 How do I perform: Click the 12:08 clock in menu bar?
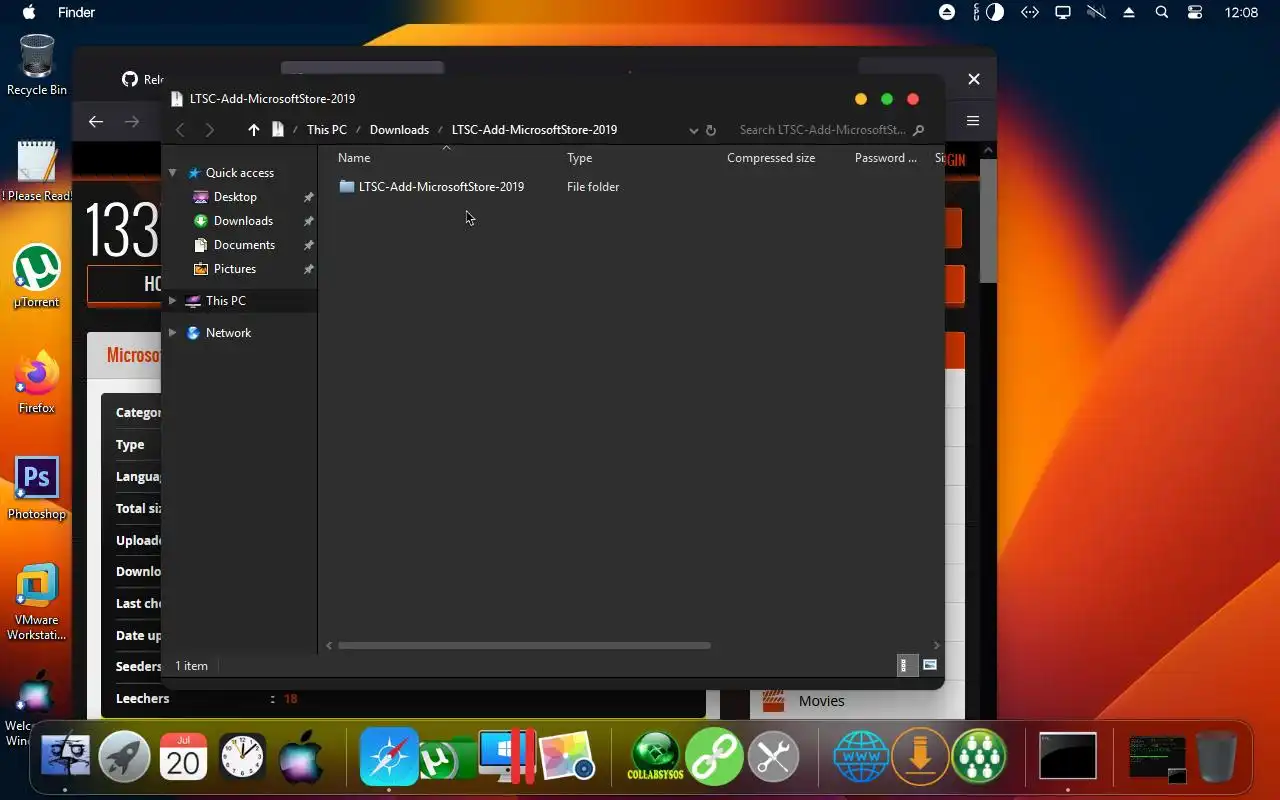point(1241,13)
